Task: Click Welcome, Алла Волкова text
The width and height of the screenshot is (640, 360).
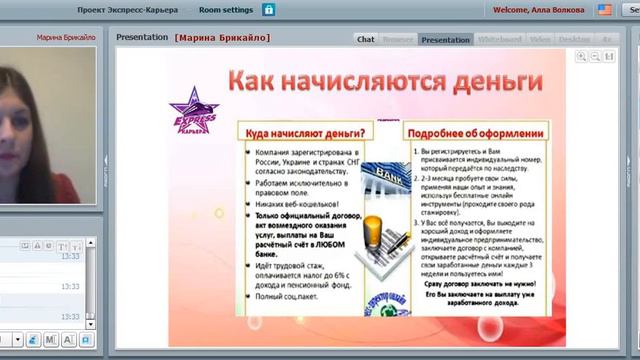Action: click(538, 10)
